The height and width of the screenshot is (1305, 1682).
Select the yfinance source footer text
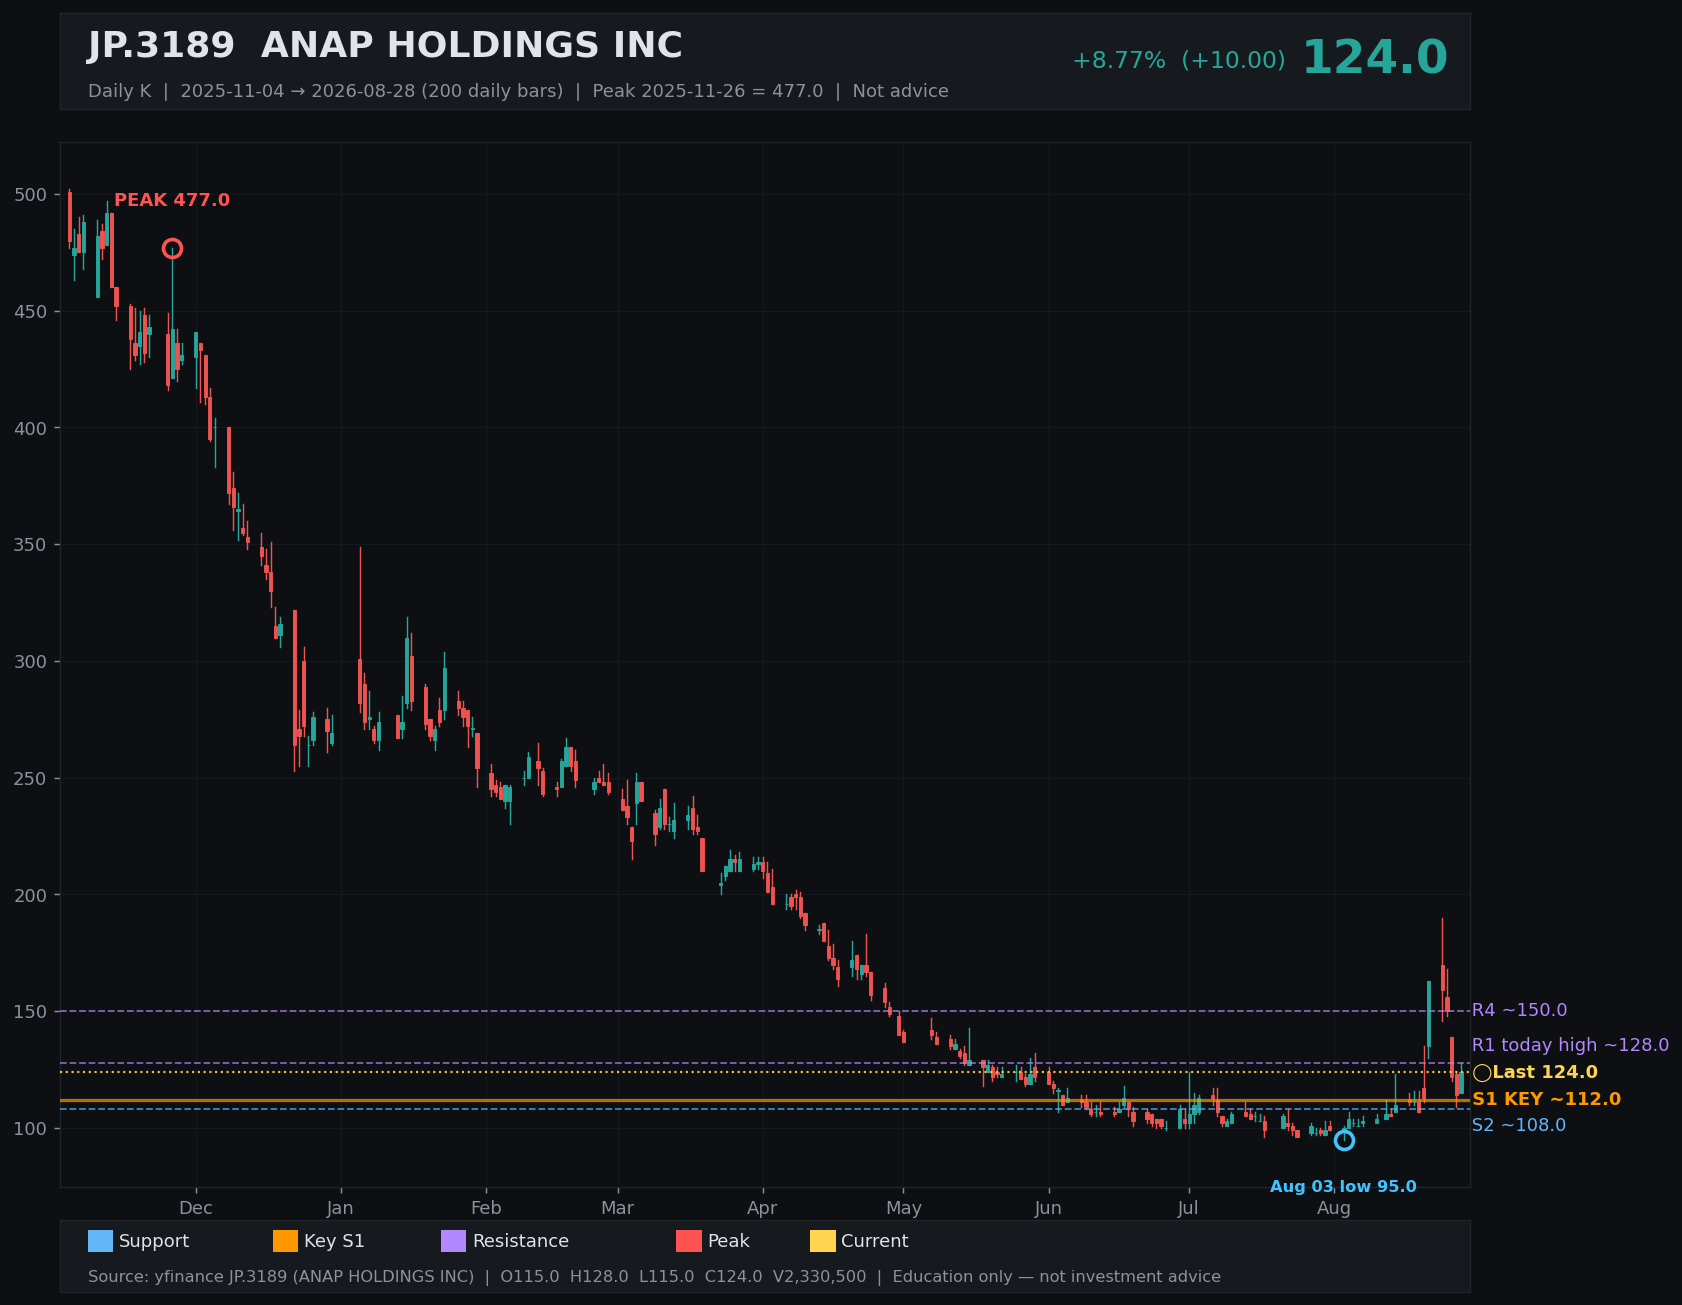tap(654, 1277)
